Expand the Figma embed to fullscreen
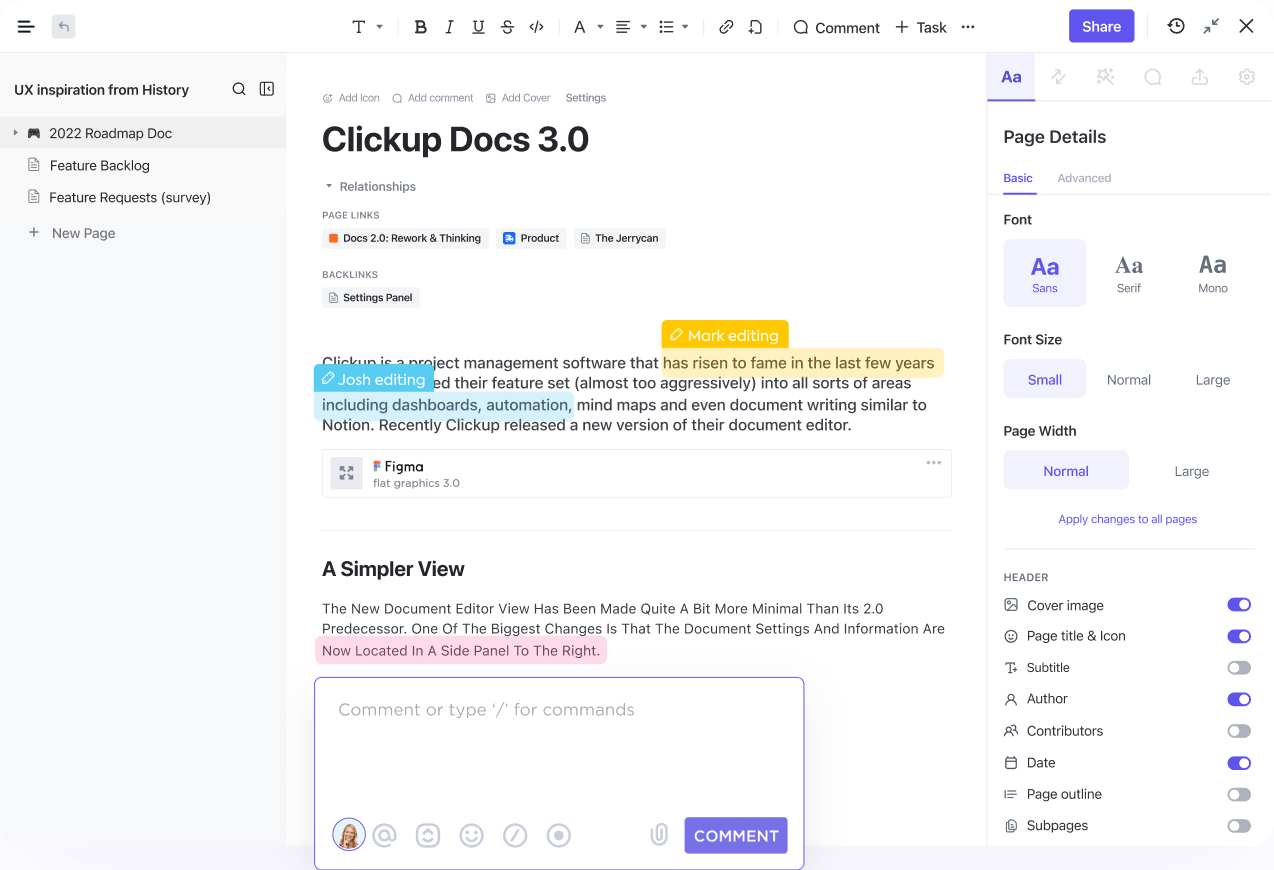The image size is (1274, 870). point(347,473)
